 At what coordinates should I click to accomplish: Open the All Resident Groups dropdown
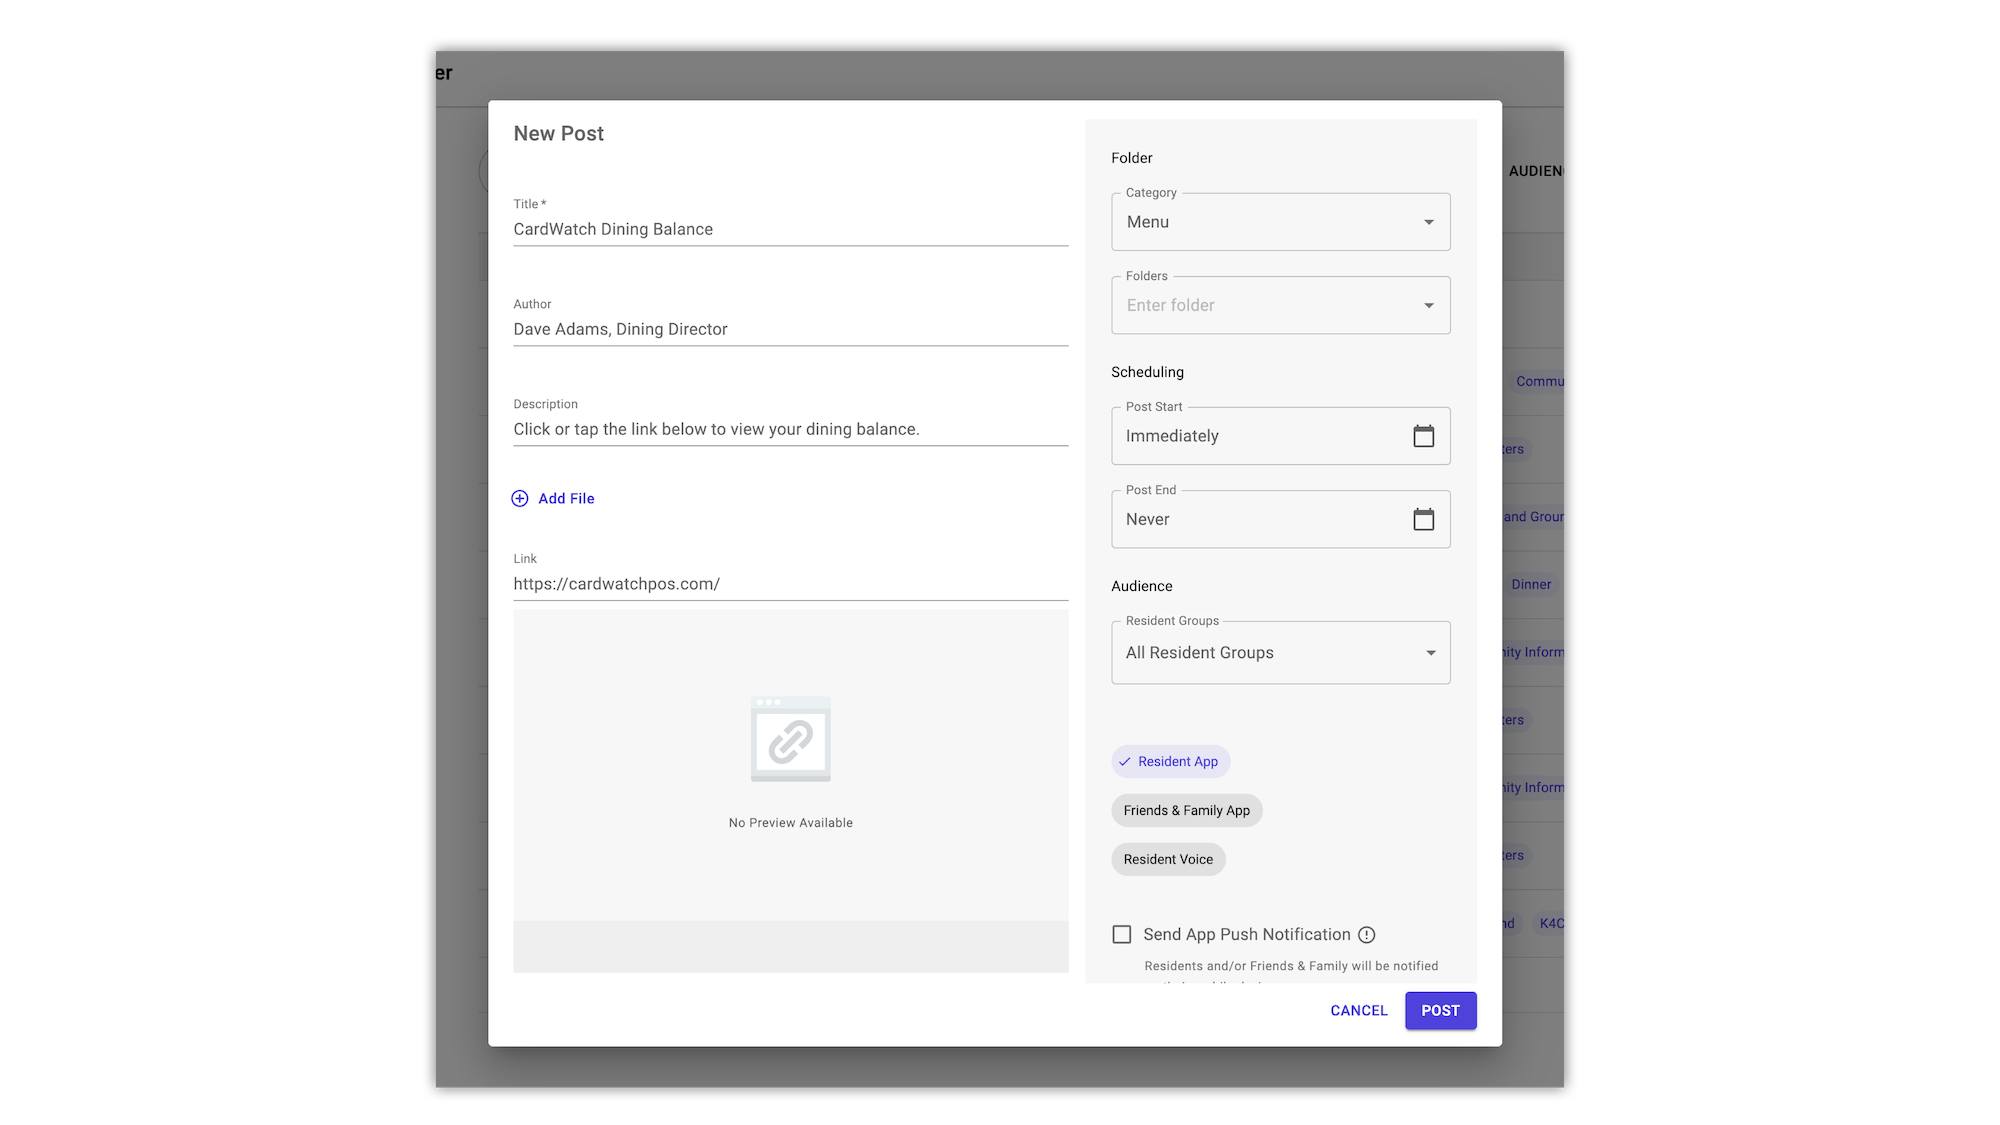(1280, 653)
